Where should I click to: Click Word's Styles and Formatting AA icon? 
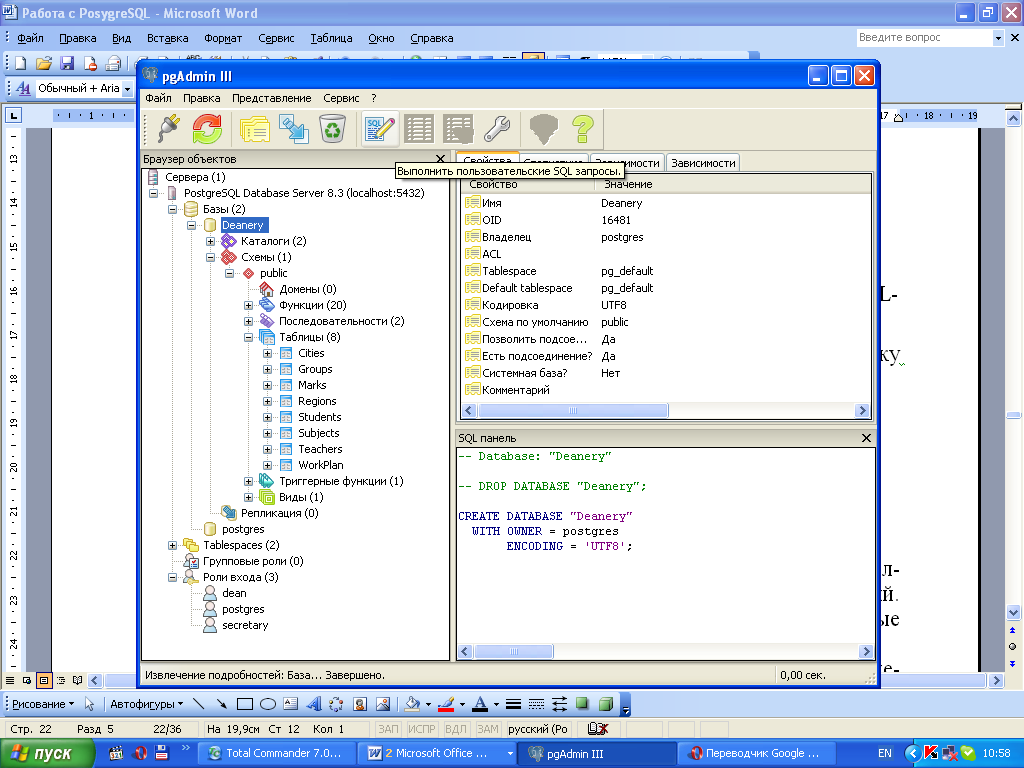point(23,88)
